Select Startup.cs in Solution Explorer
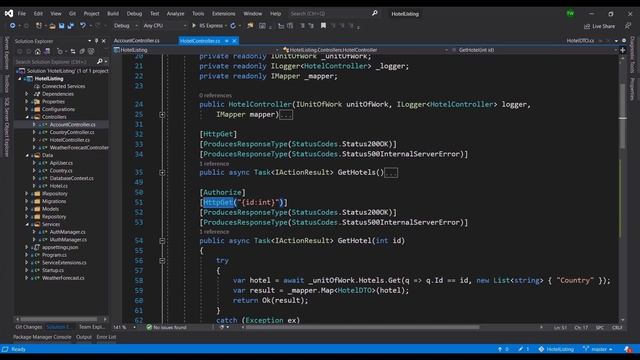 tap(53, 270)
